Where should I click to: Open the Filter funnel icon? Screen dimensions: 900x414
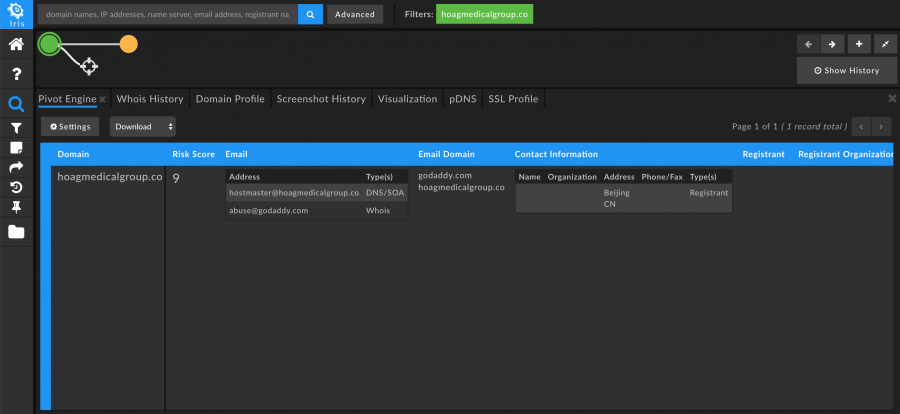pos(17,129)
